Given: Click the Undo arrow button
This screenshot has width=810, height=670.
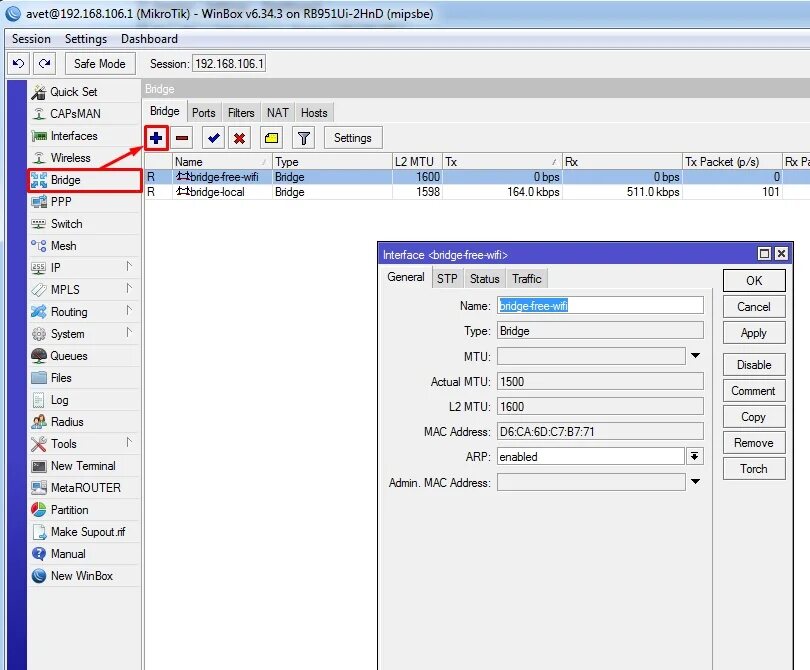Looking at the screenshot, I should [x=18, y=64].
